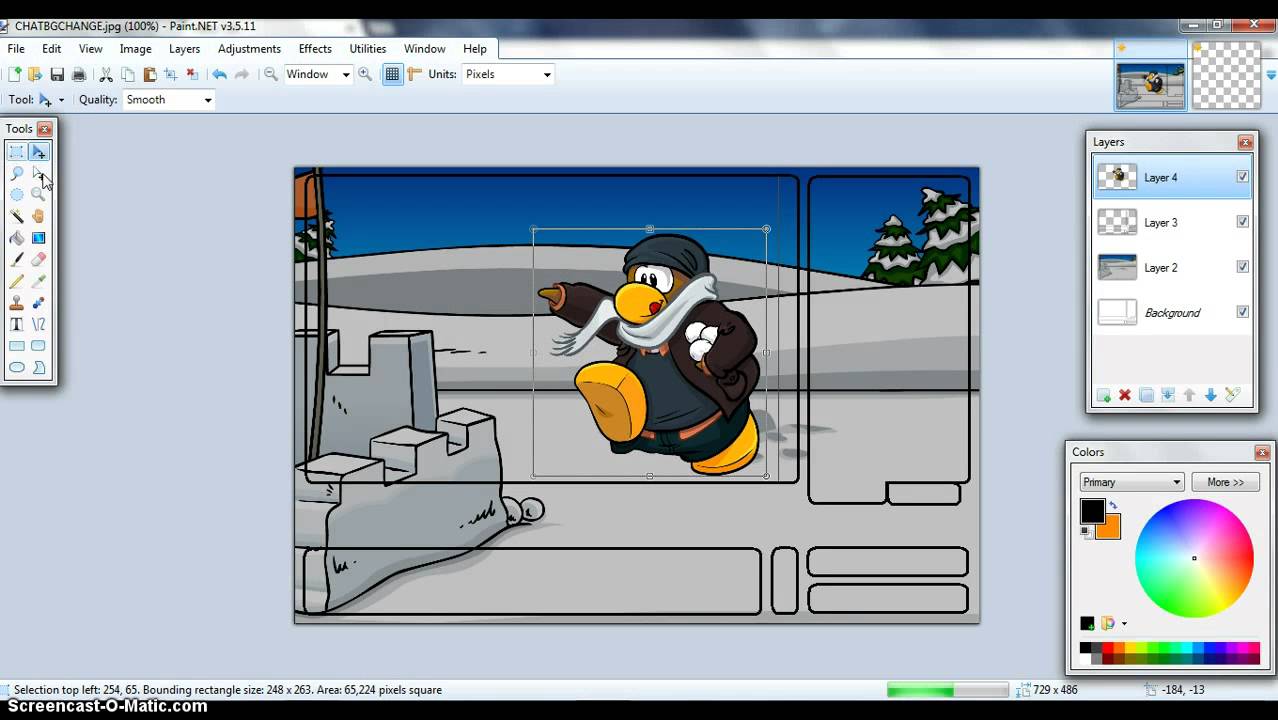
Task: Select the Recolor tool
Action: coord(38,303)
